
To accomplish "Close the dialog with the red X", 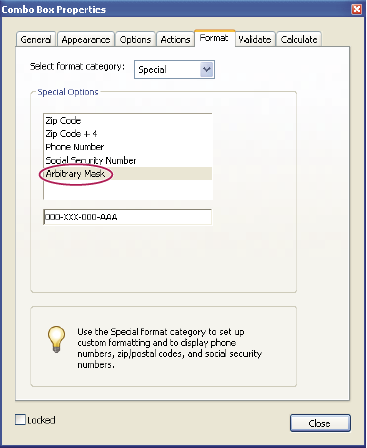I will [x=357, y=9].
